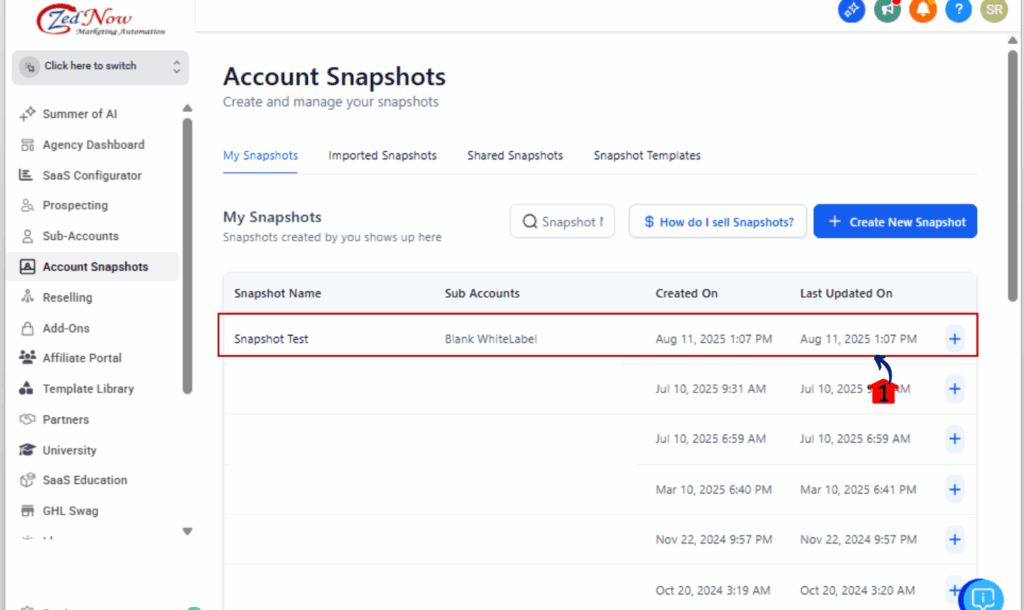Go to Prospecting in the sidebar
1024x610 pixels.
75,205
